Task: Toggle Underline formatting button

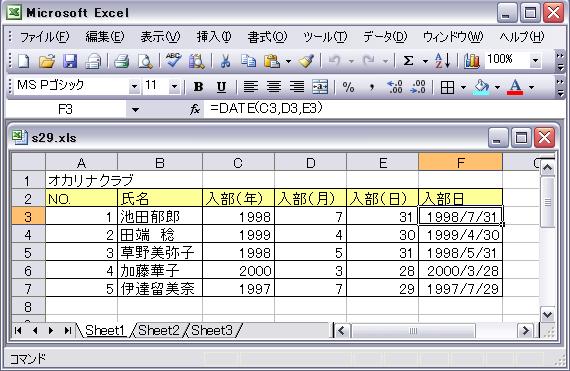Action: [221, 87]
